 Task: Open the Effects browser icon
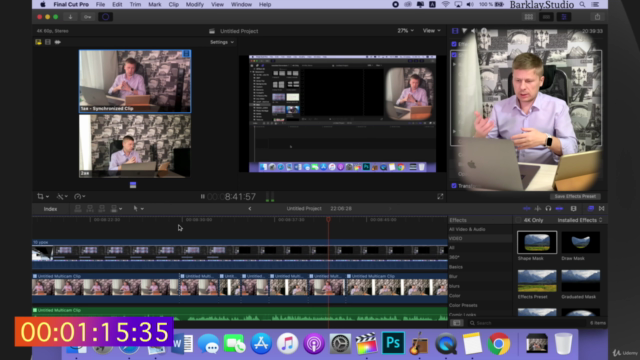591,209
